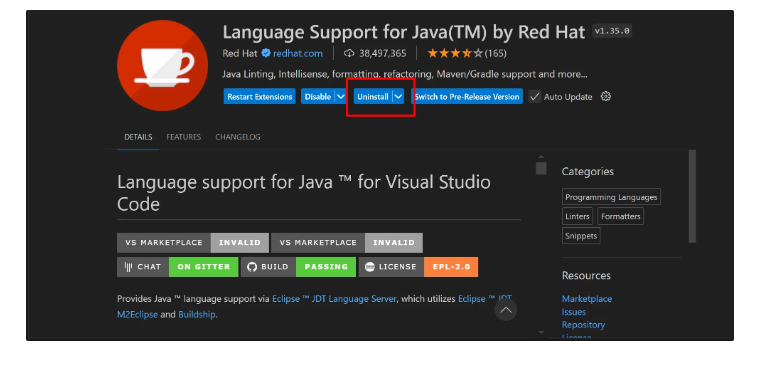Click the download cloud icon next to 38,497,365
The width and height of the screenshot is (760, 380).
tap(349, 53)
